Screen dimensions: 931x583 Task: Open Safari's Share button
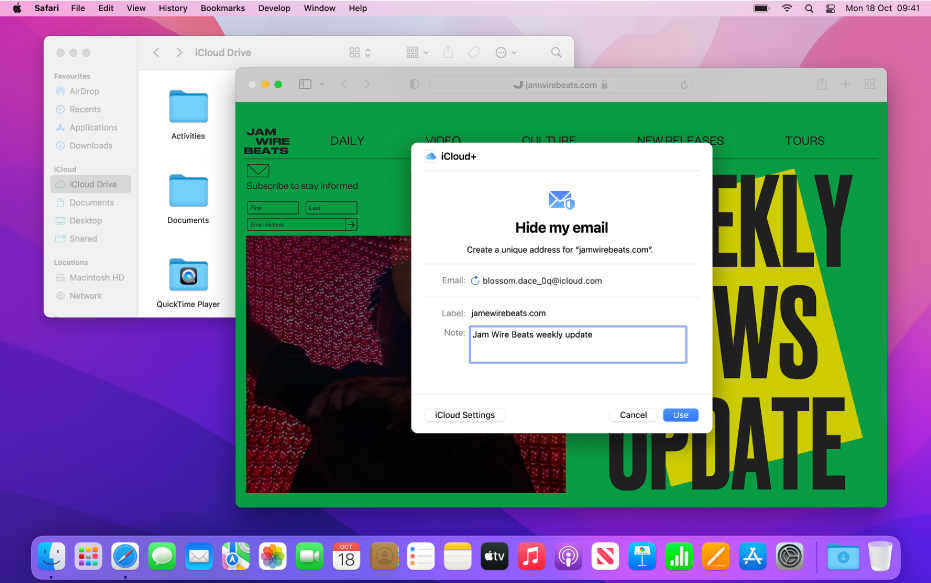821,85
